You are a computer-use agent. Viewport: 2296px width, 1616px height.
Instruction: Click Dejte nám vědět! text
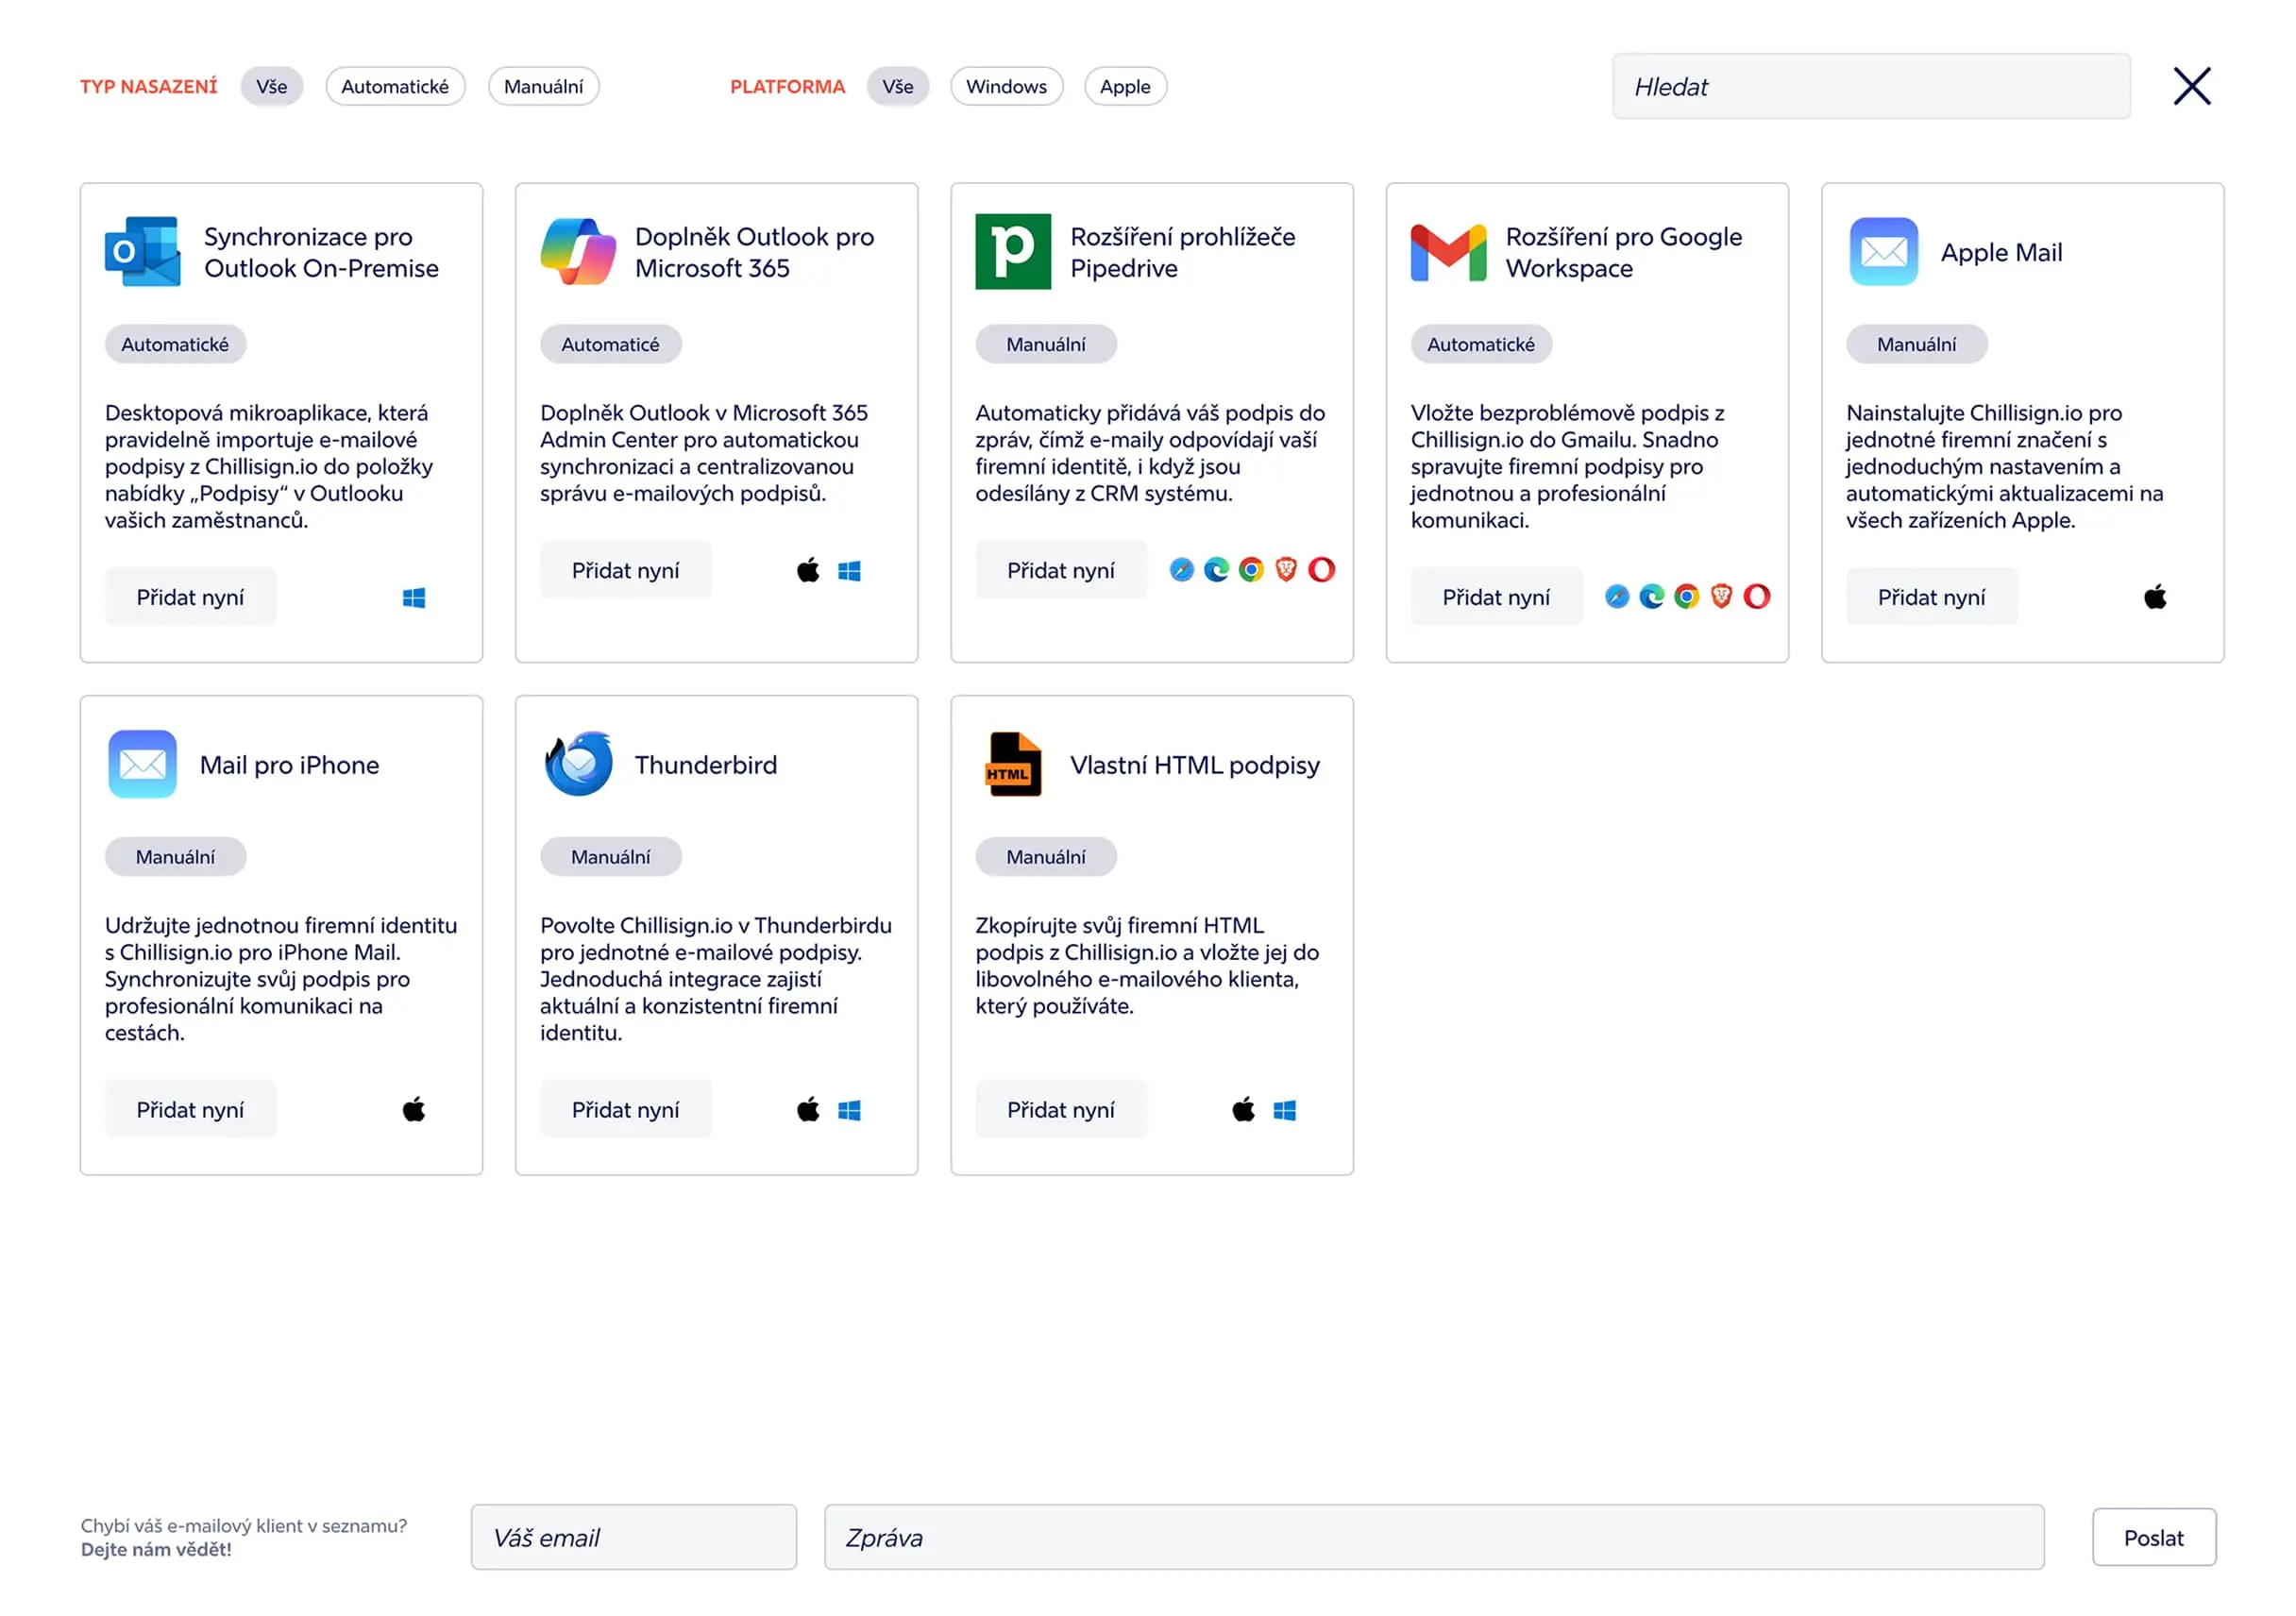(x=156, y=1549)
